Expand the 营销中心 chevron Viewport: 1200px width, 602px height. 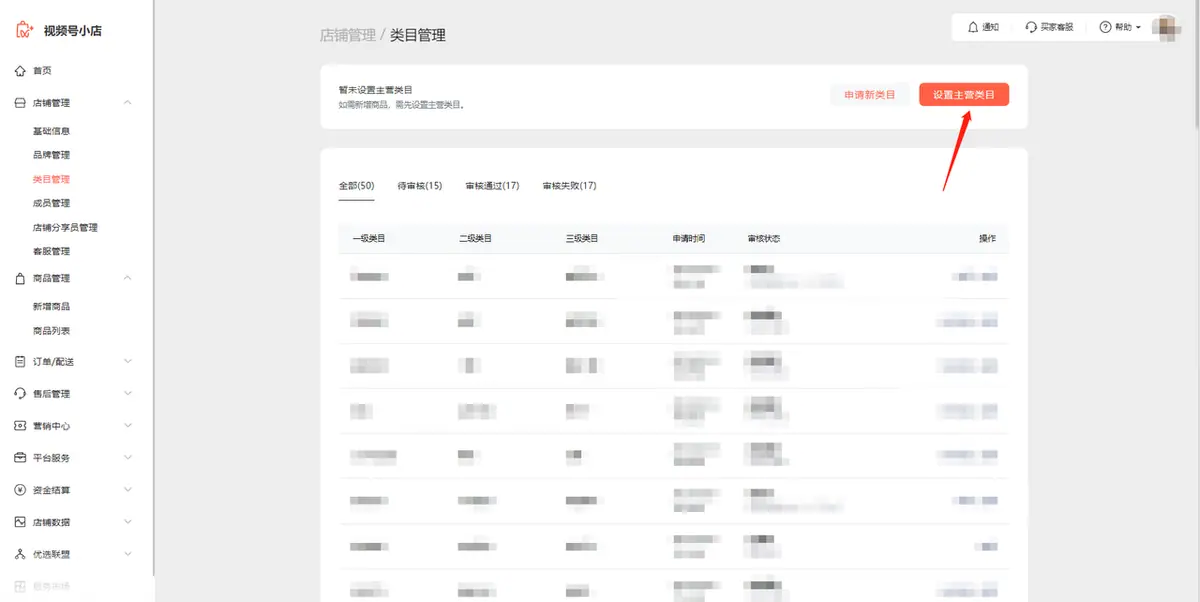[x=128, y=426]
